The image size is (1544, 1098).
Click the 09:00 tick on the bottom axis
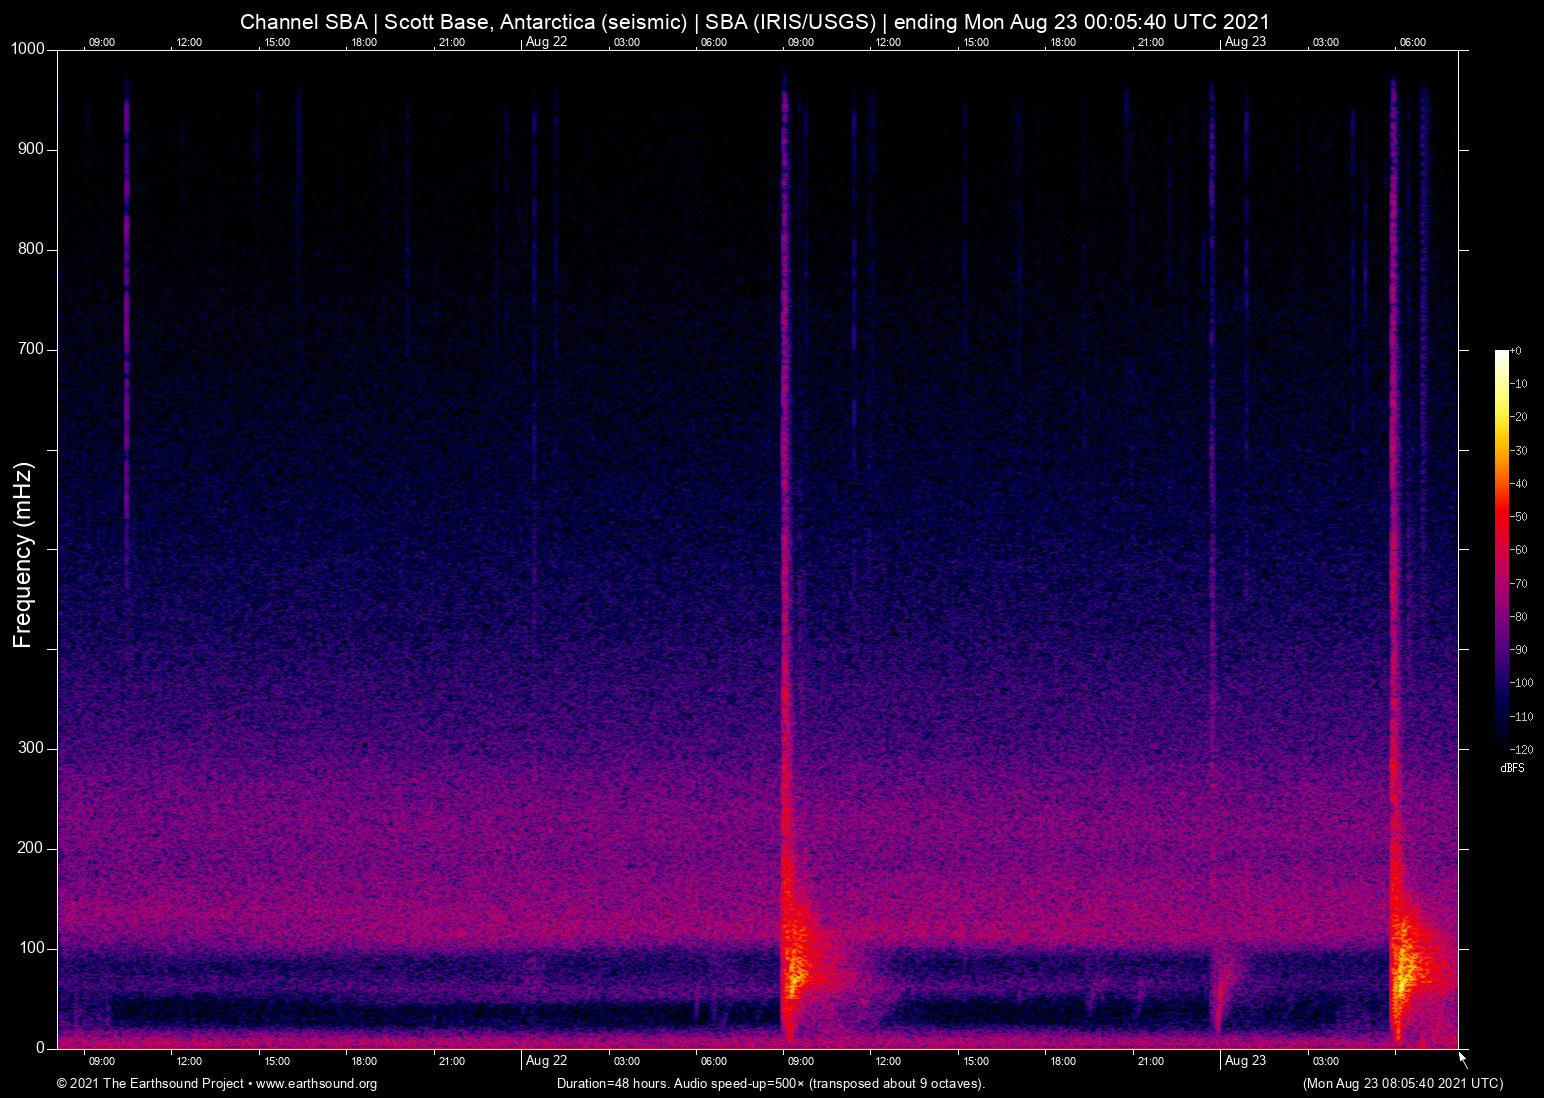[x=102, y=1061]
